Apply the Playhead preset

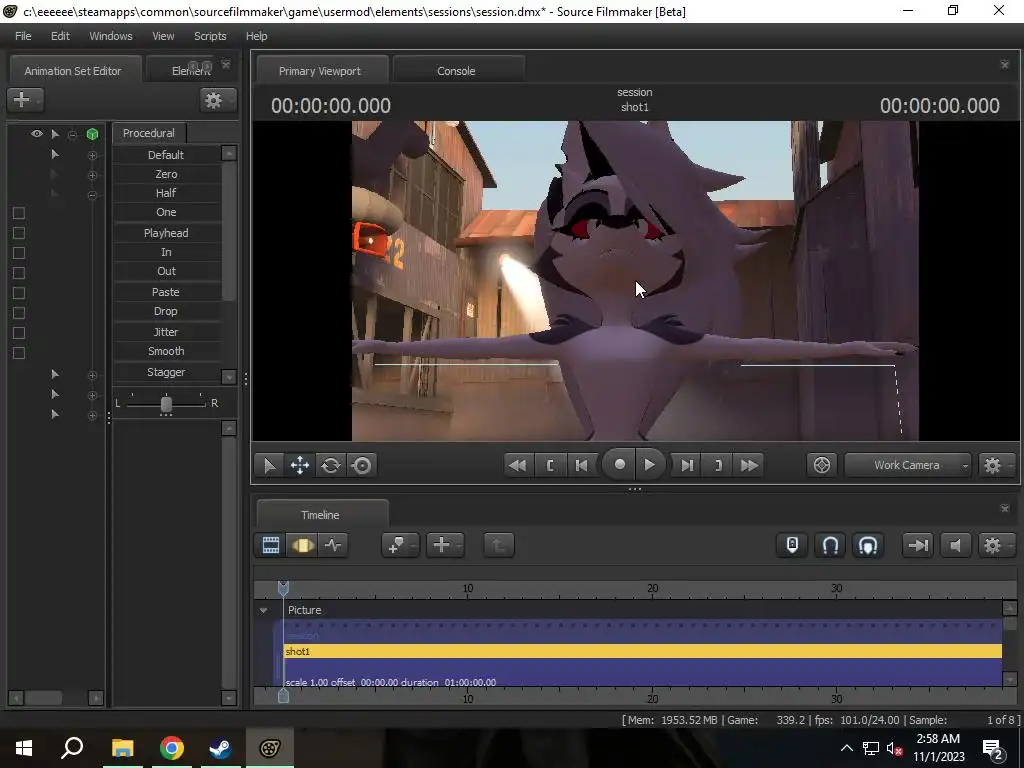tap(167, 233)
